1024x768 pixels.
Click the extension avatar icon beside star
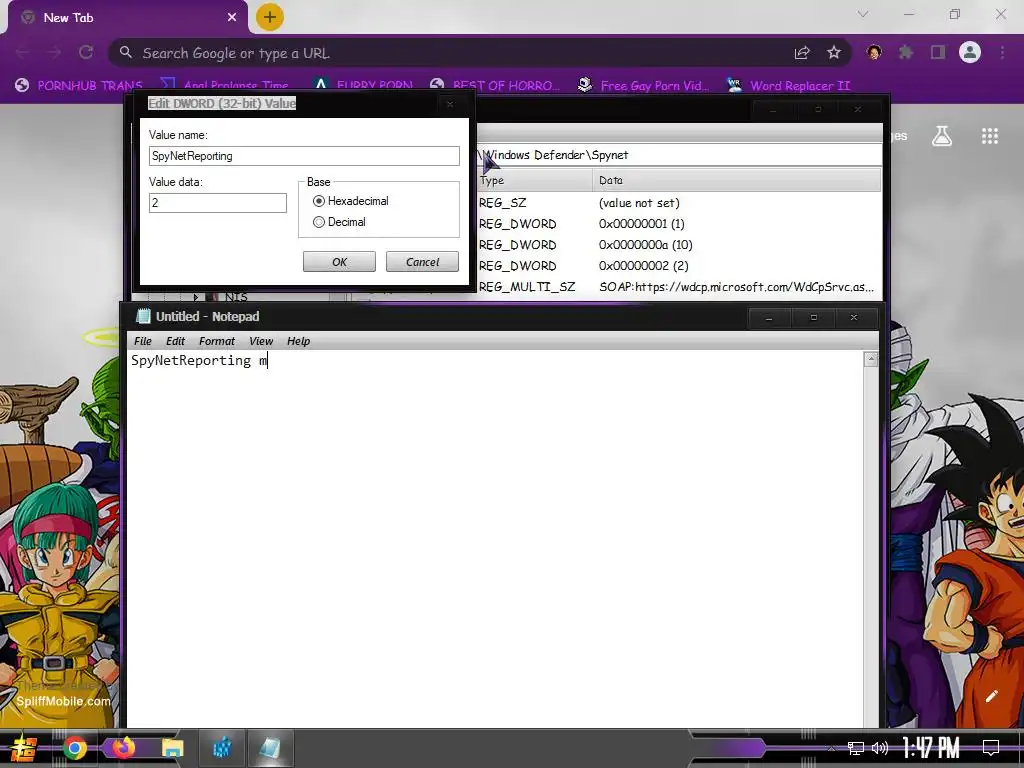874,52
